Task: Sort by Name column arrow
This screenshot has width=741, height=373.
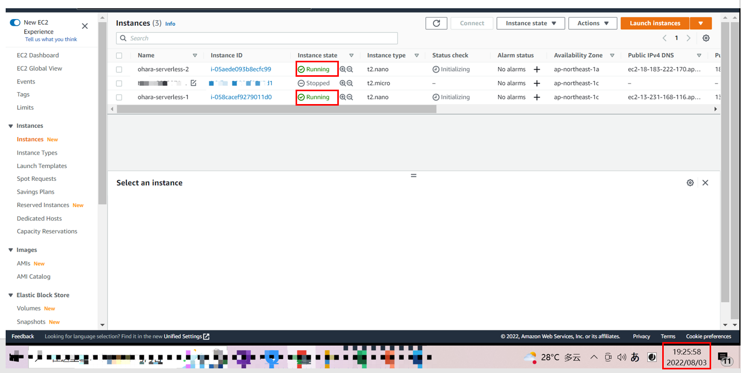Action: pos(195,55)
